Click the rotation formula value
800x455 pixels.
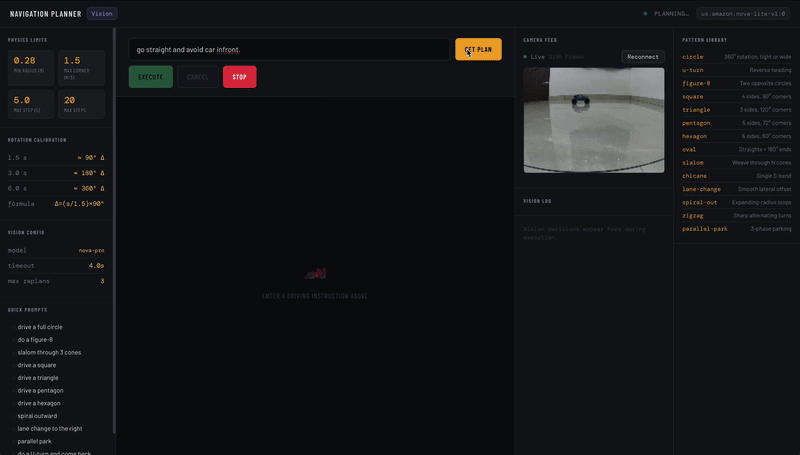[79, 204]
